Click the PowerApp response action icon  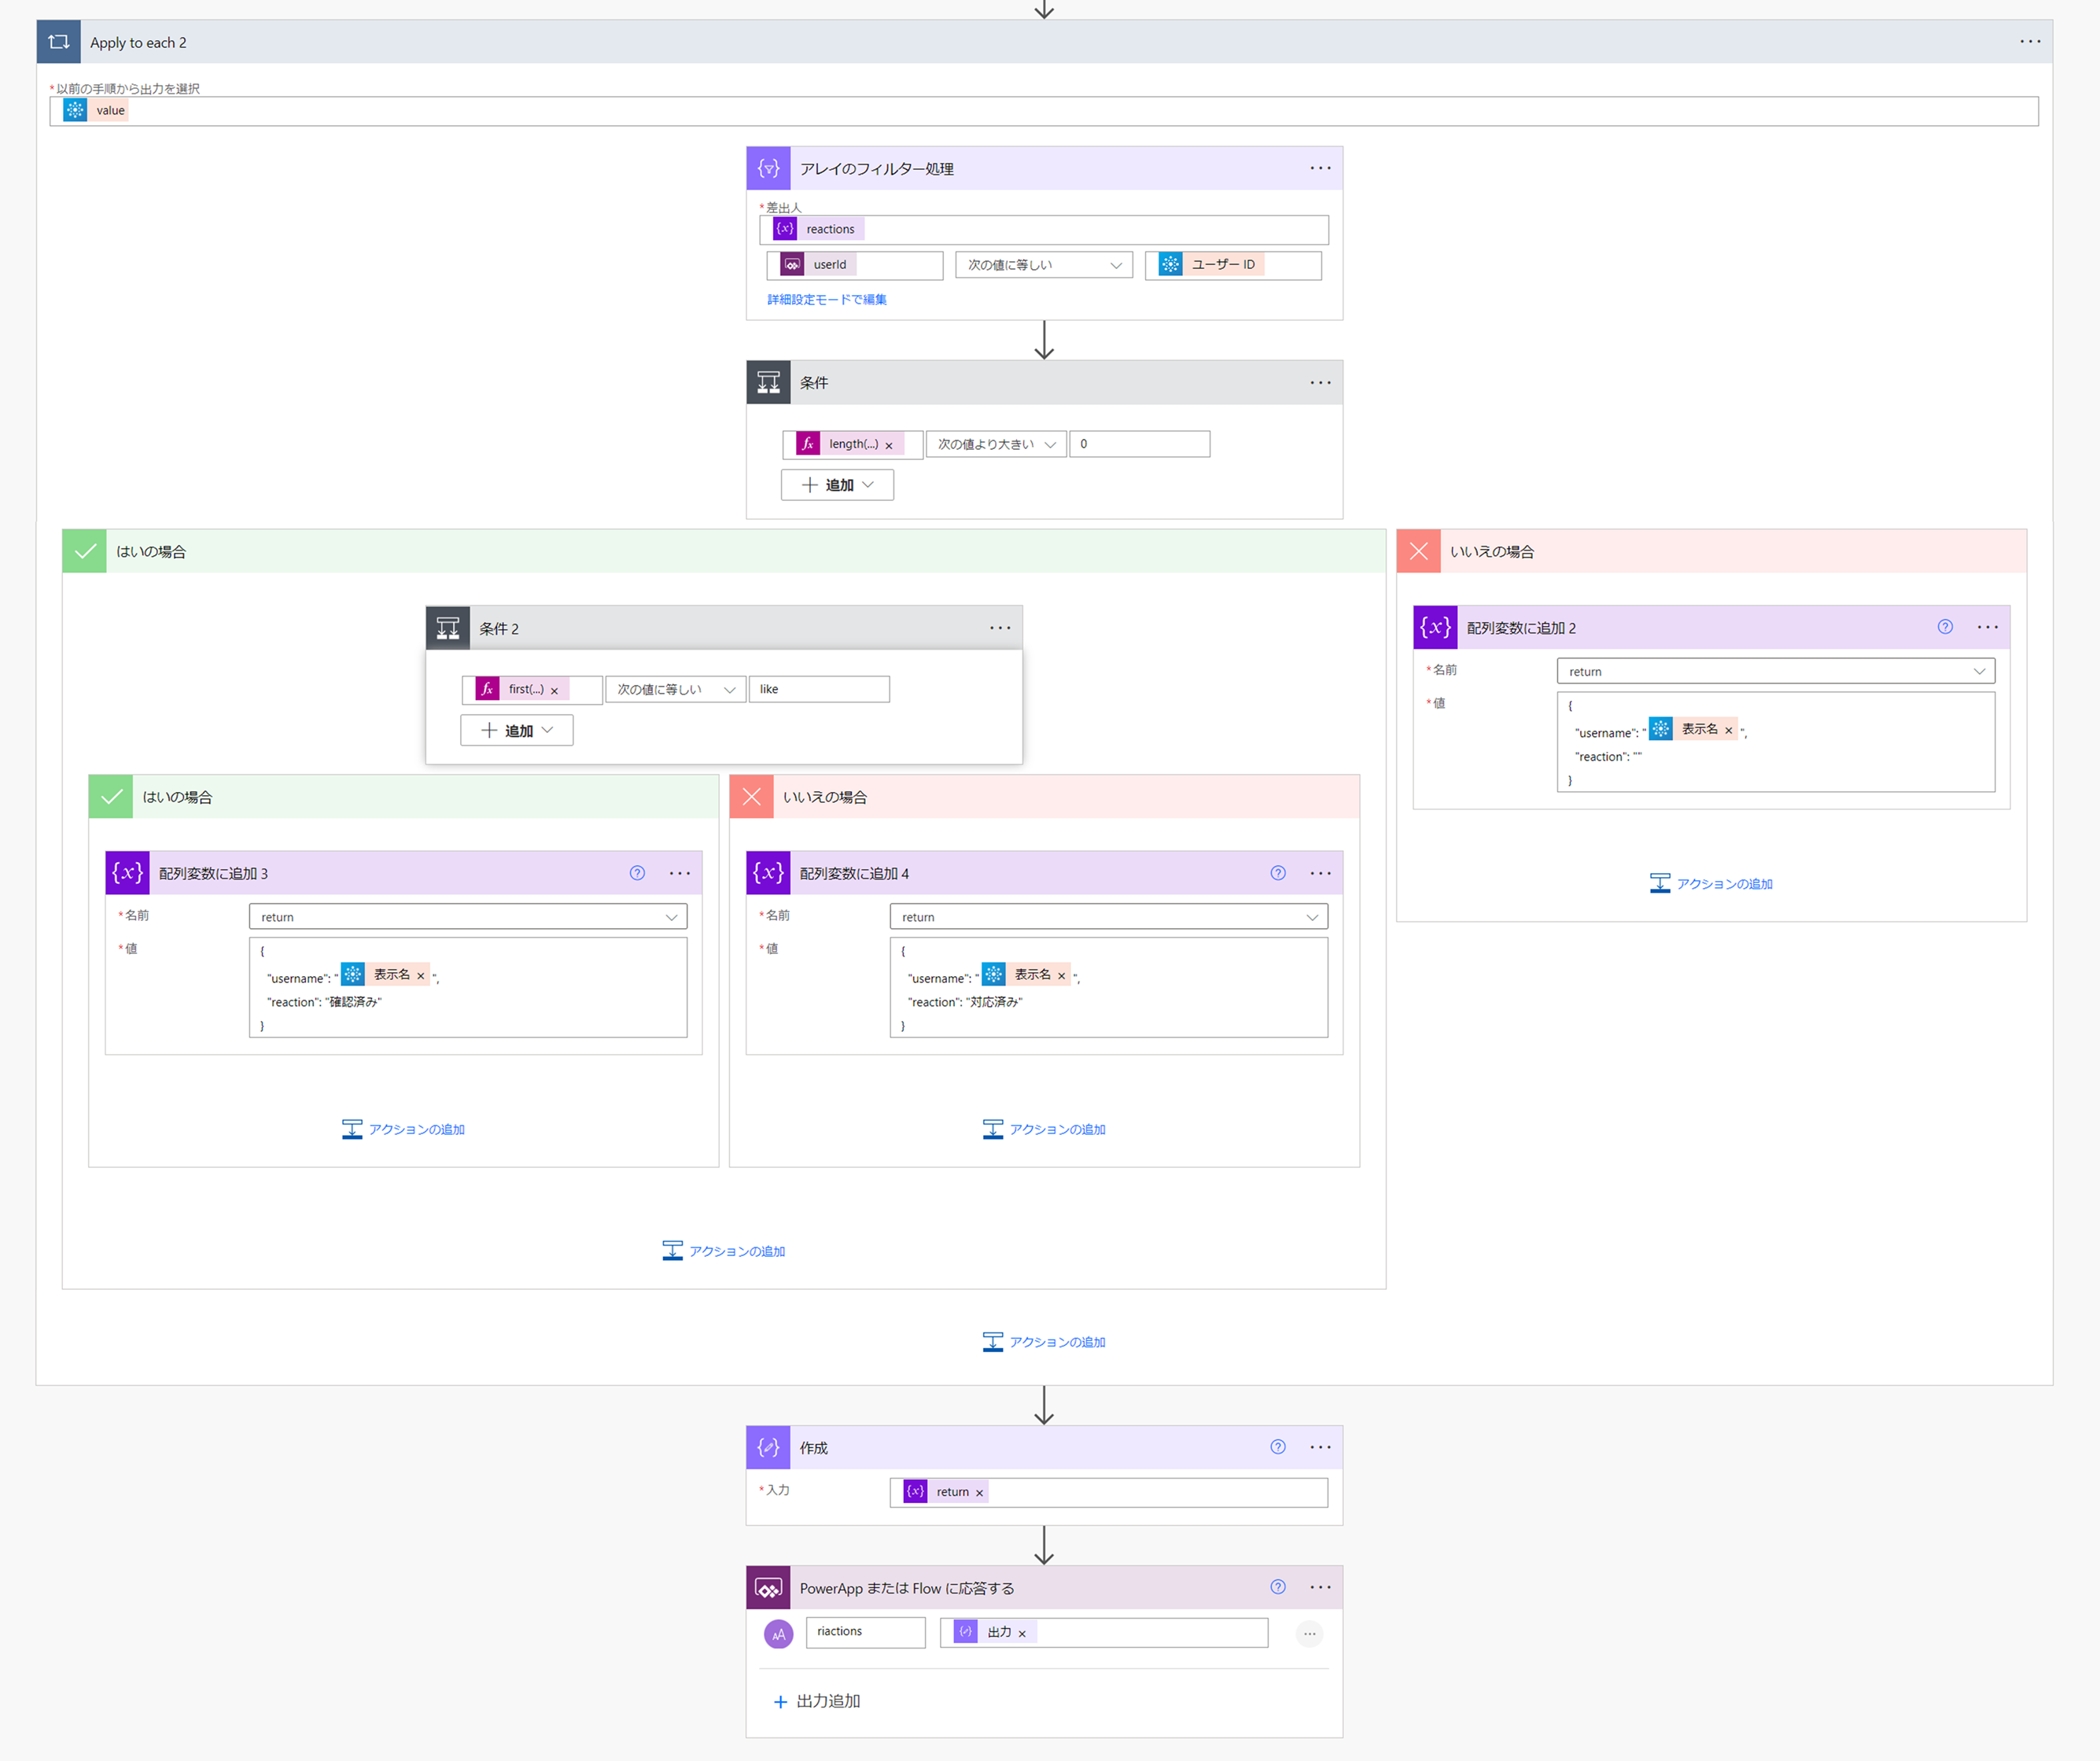(768, 1588)
